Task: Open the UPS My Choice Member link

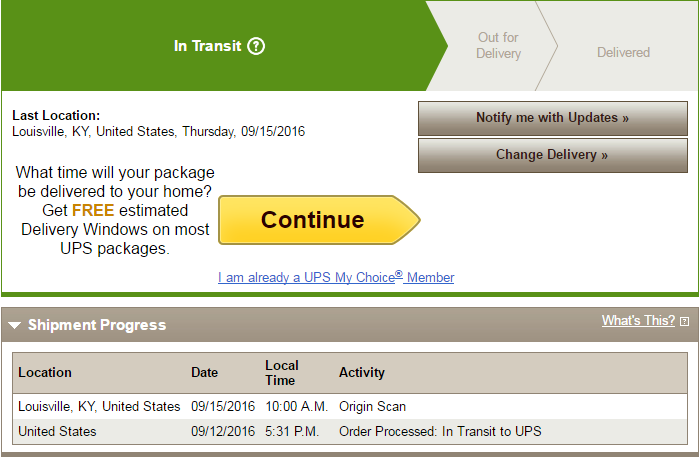Action: [336, 277]
